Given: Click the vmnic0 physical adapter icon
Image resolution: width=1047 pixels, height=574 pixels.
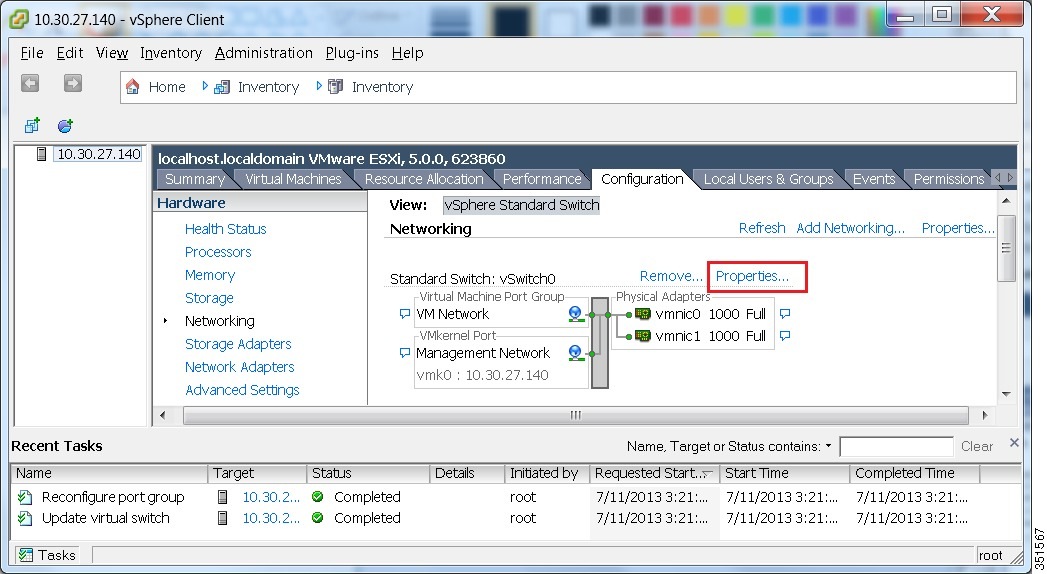Looking at the screenshot, I should [642, 314].
